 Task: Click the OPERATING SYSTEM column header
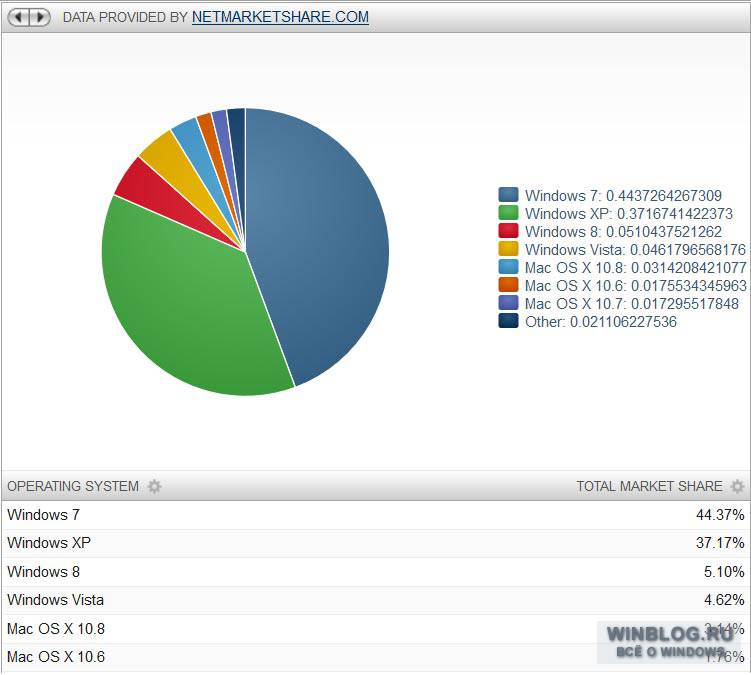click(73, 486)
